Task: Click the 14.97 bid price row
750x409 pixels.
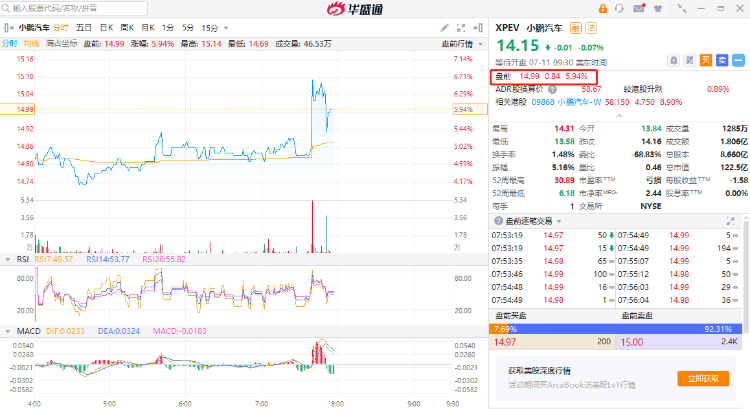Action: point(552,342)
